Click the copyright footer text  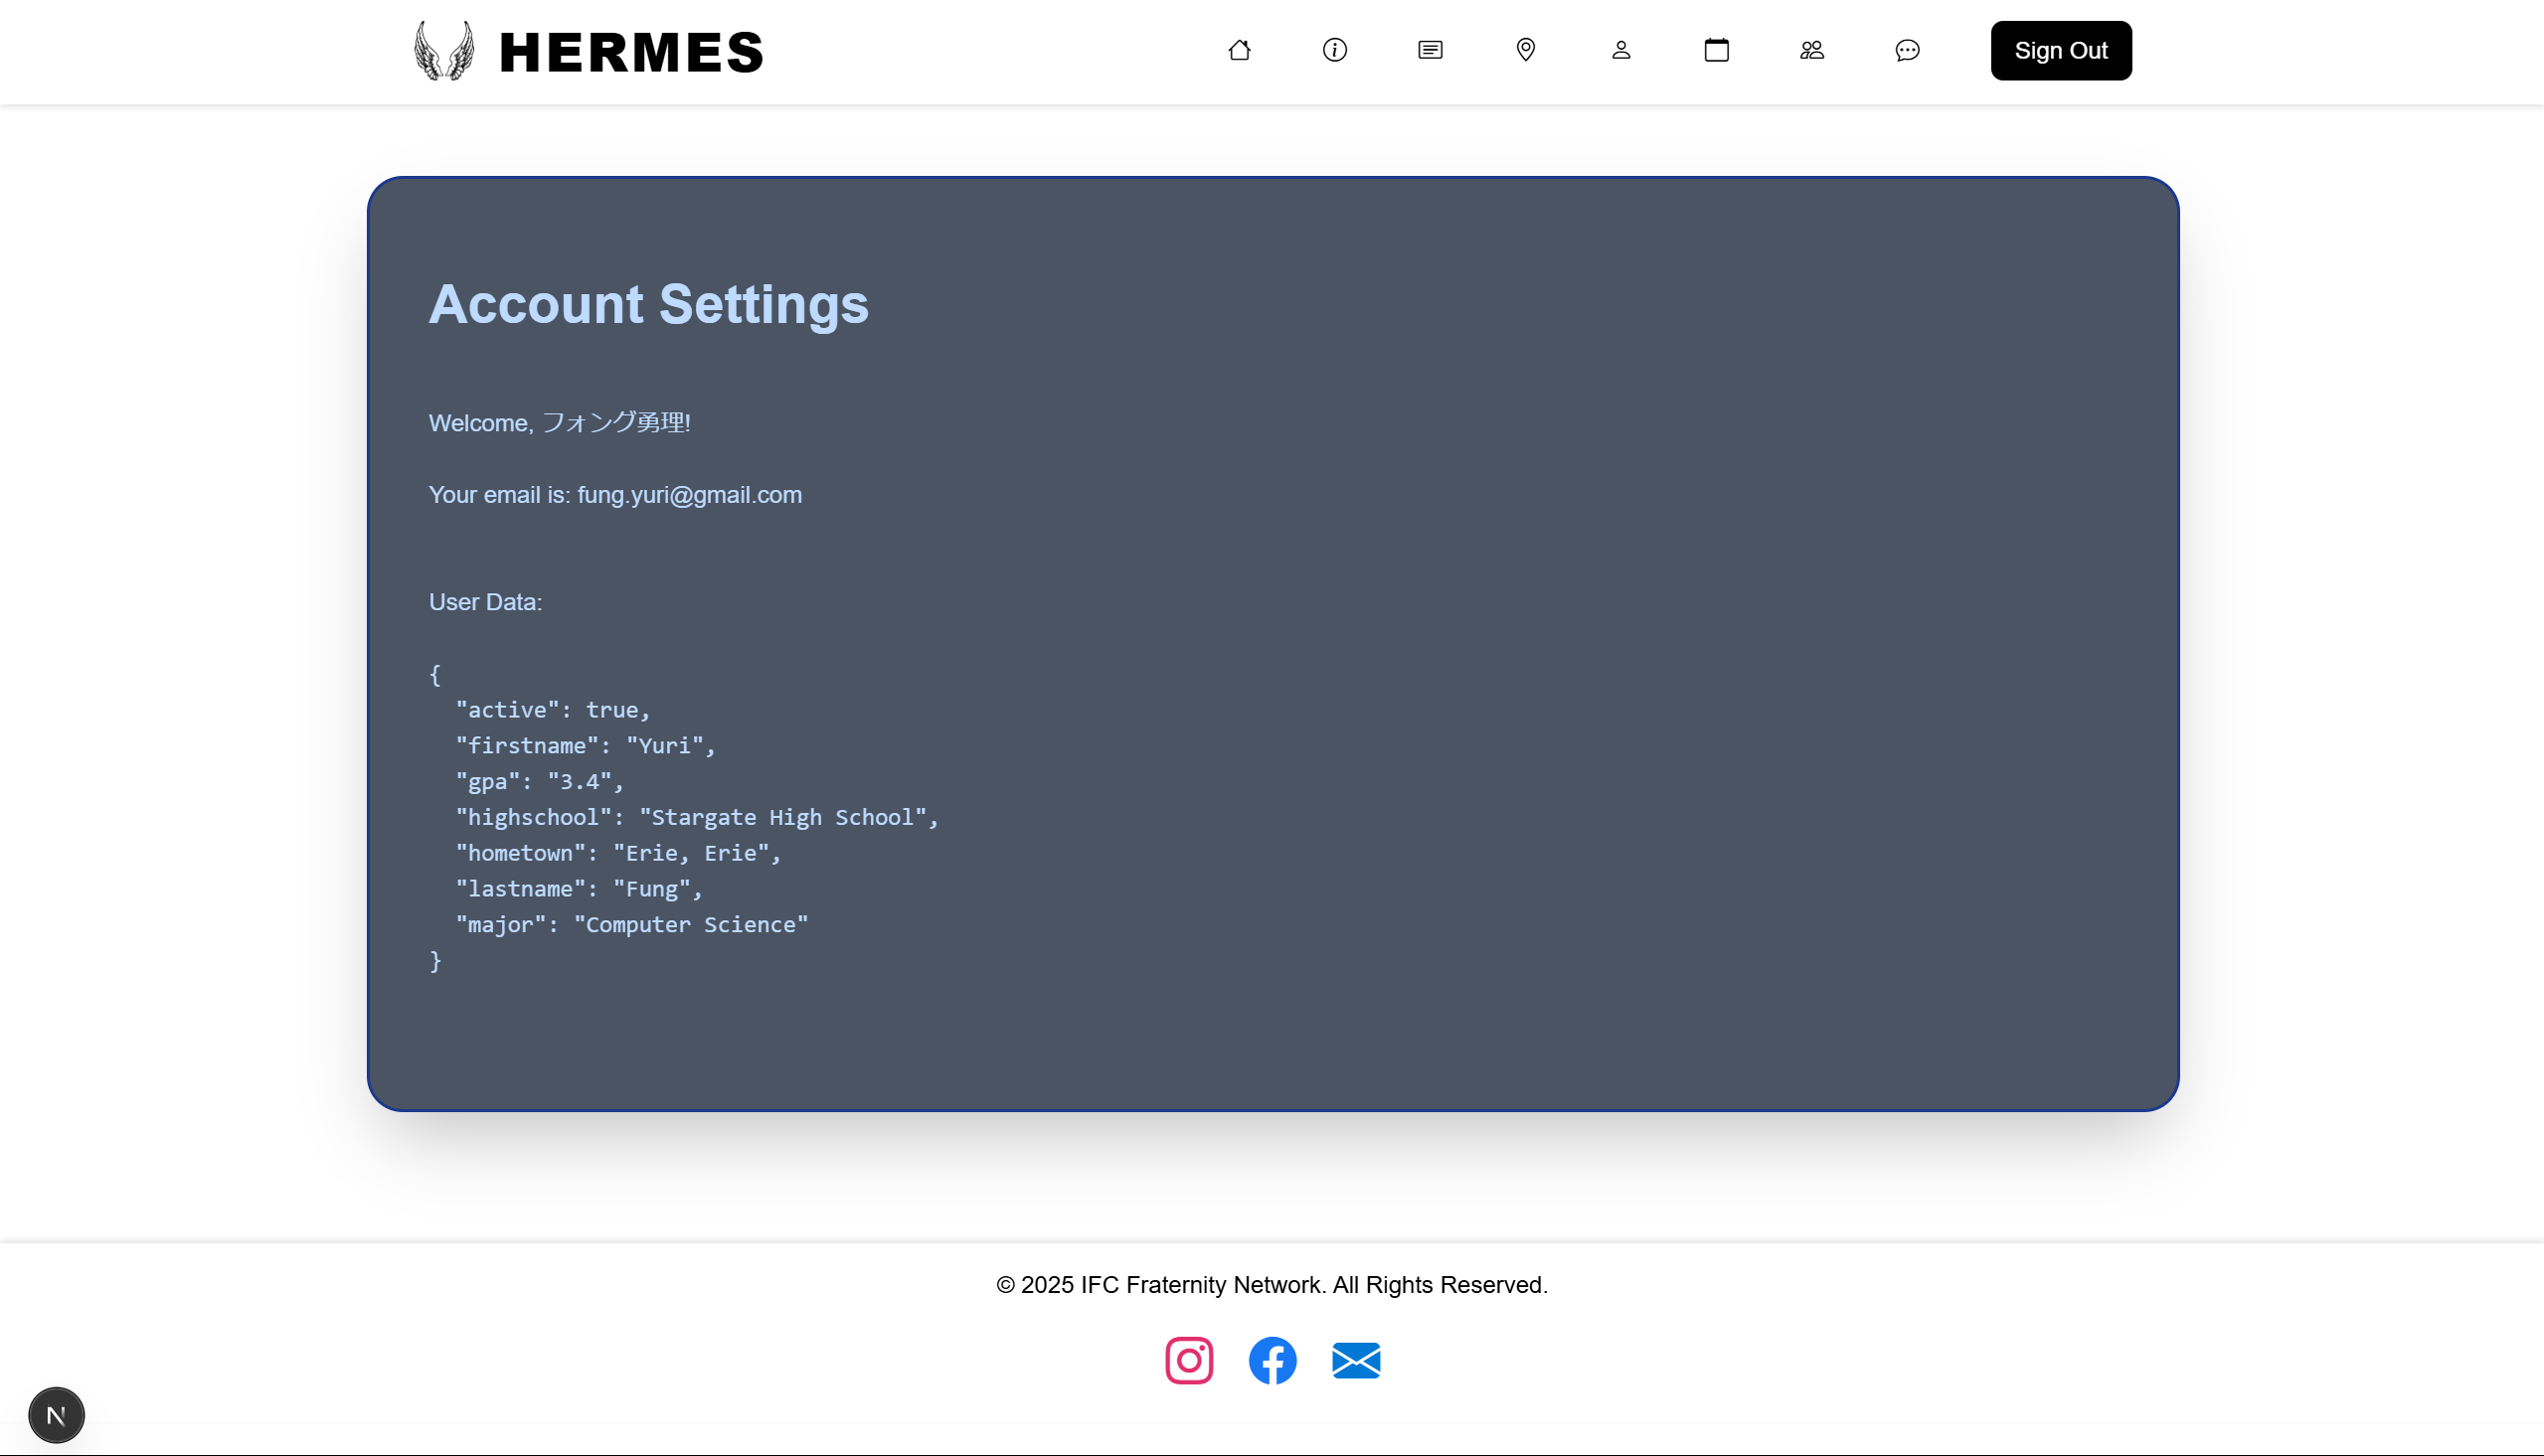pyautogui.click(x=1272, y=1284)
